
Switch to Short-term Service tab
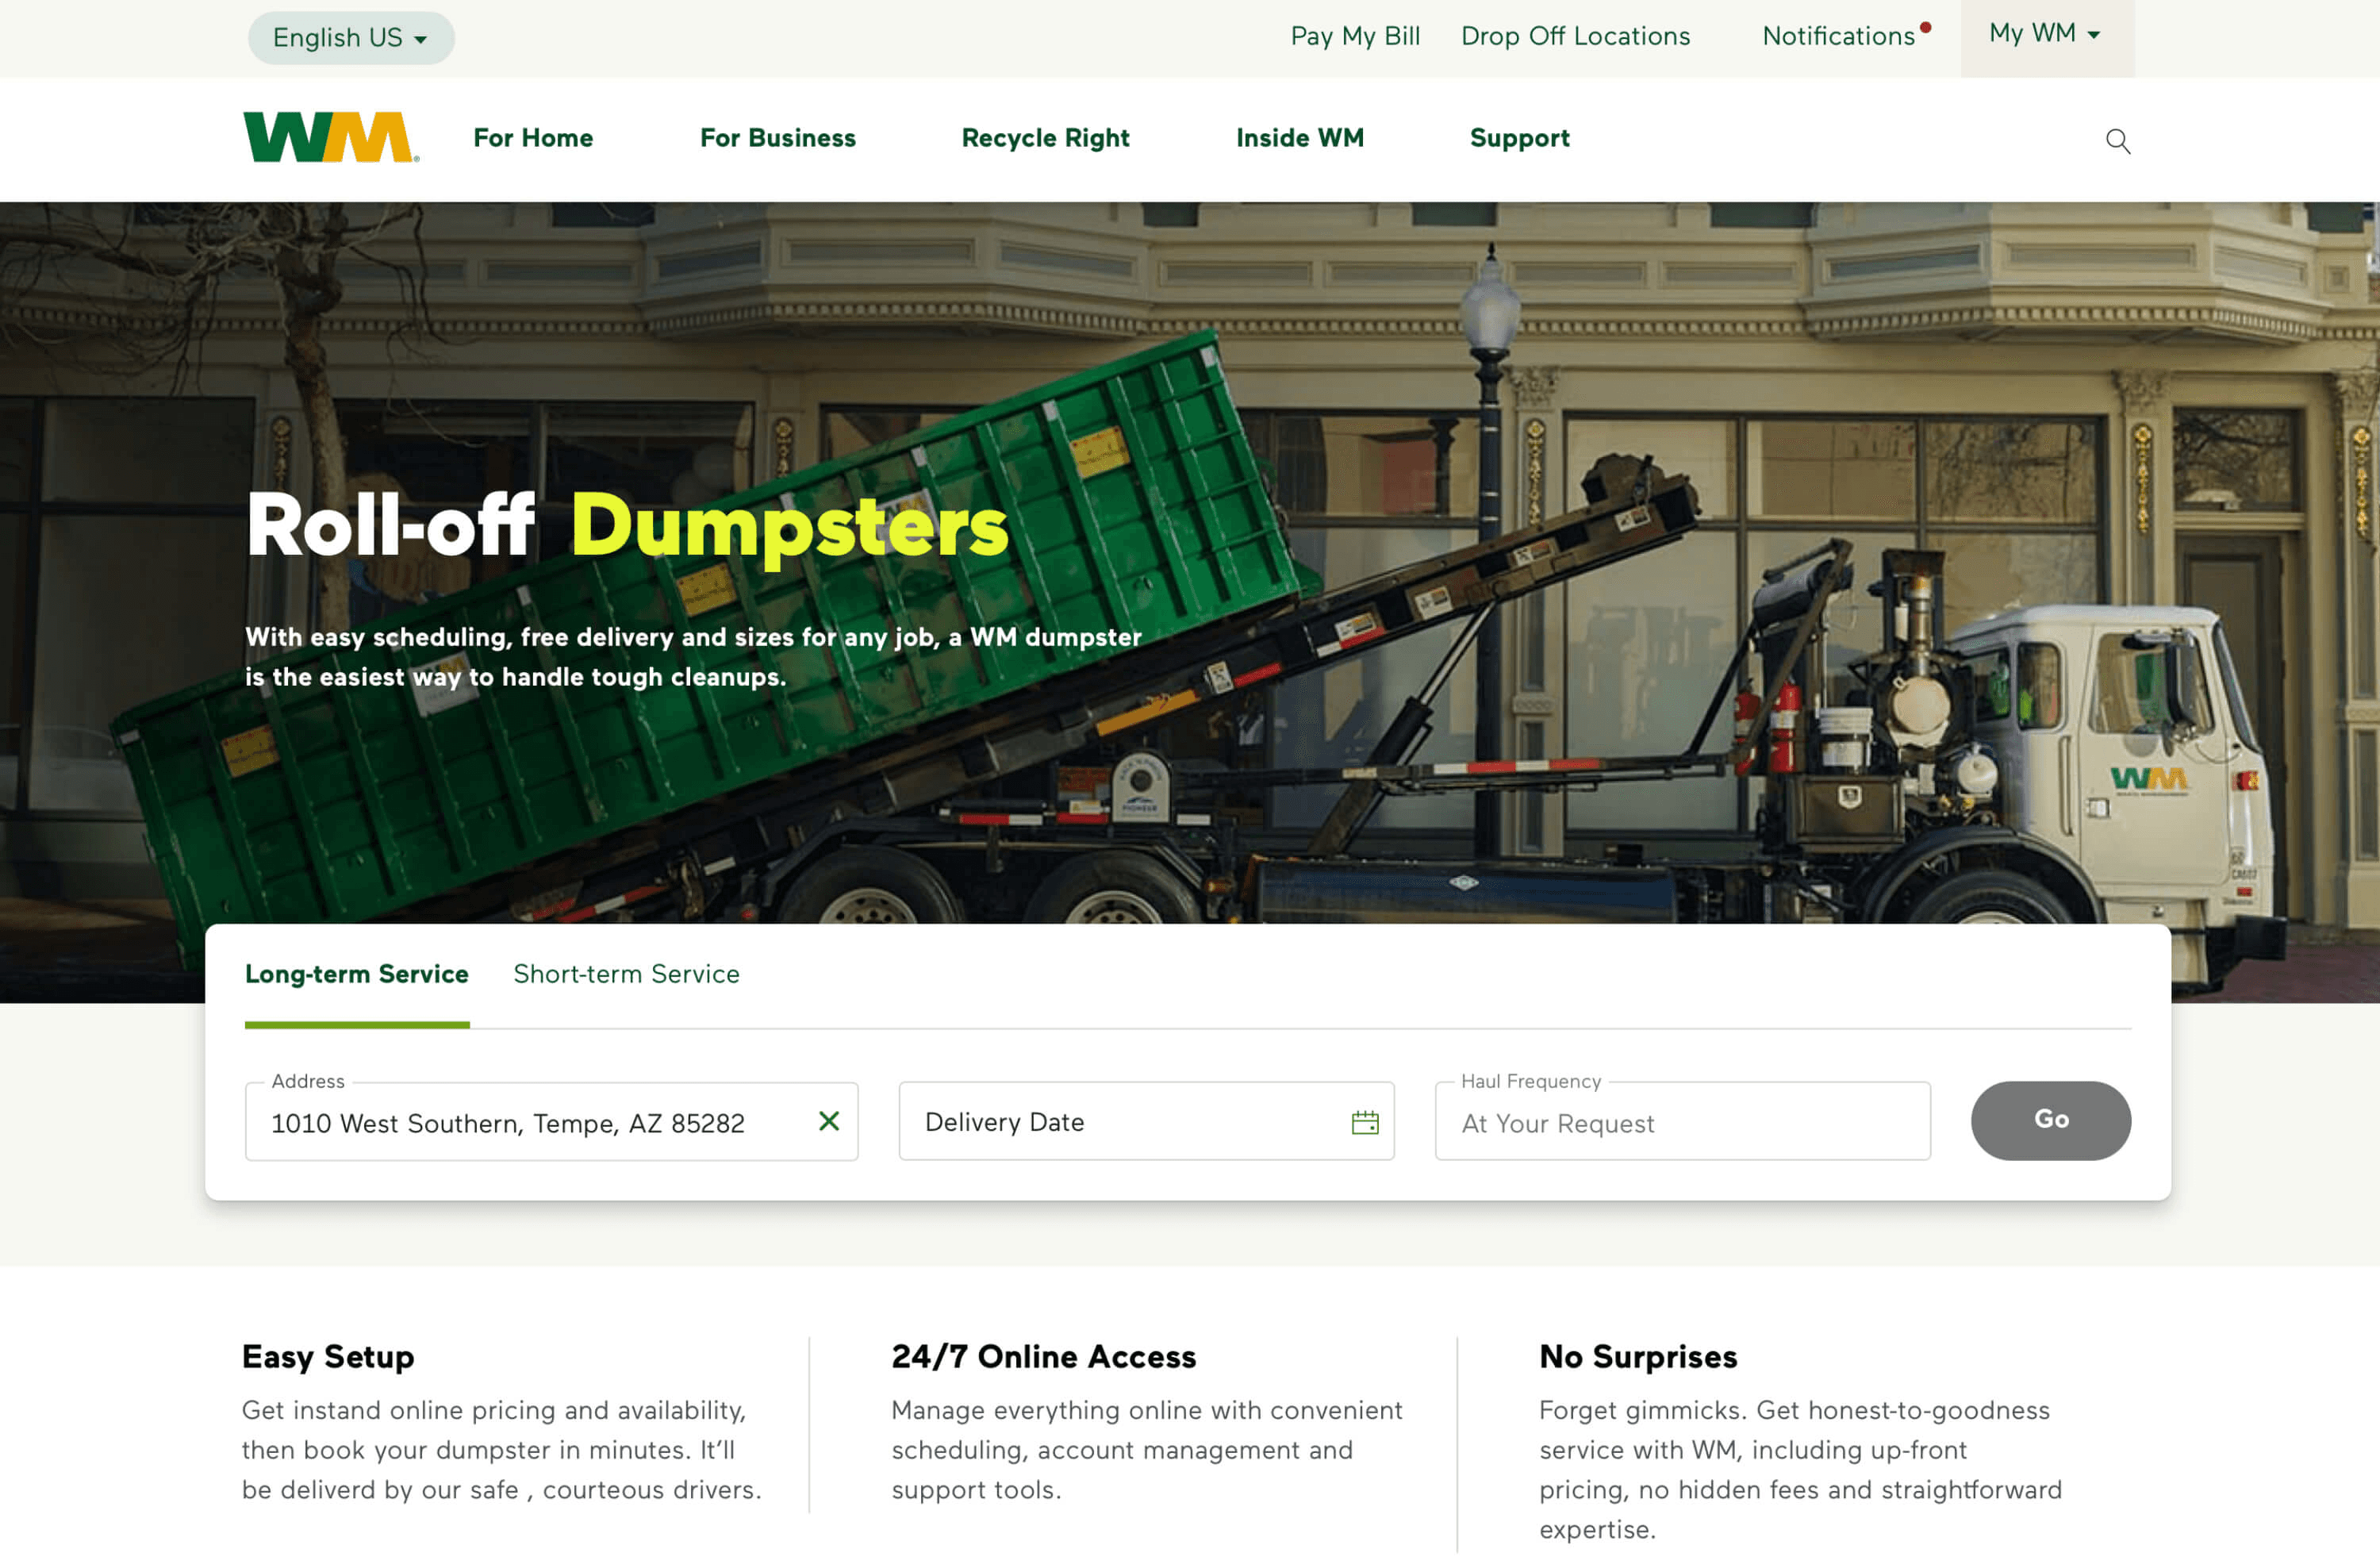[x=626, y=974]
